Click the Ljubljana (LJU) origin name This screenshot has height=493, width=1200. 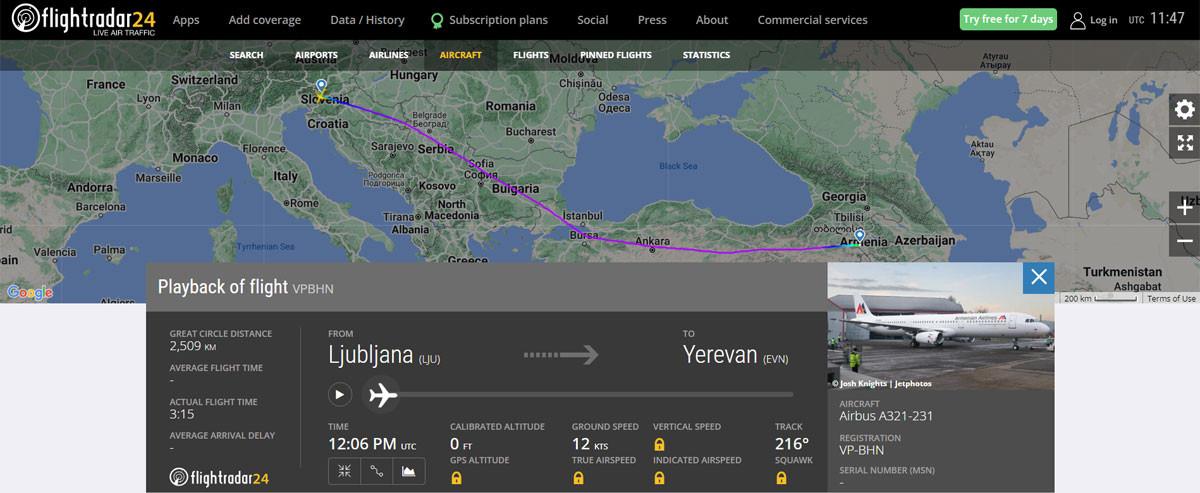tap(384, 355)
